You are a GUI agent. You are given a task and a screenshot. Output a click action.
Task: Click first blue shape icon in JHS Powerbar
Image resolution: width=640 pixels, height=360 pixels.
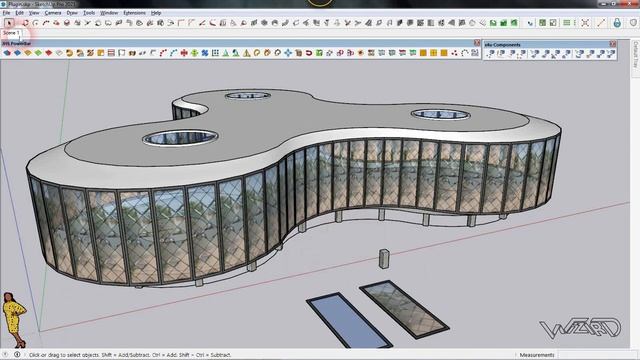pyautogui.click(x=7, y=53)
